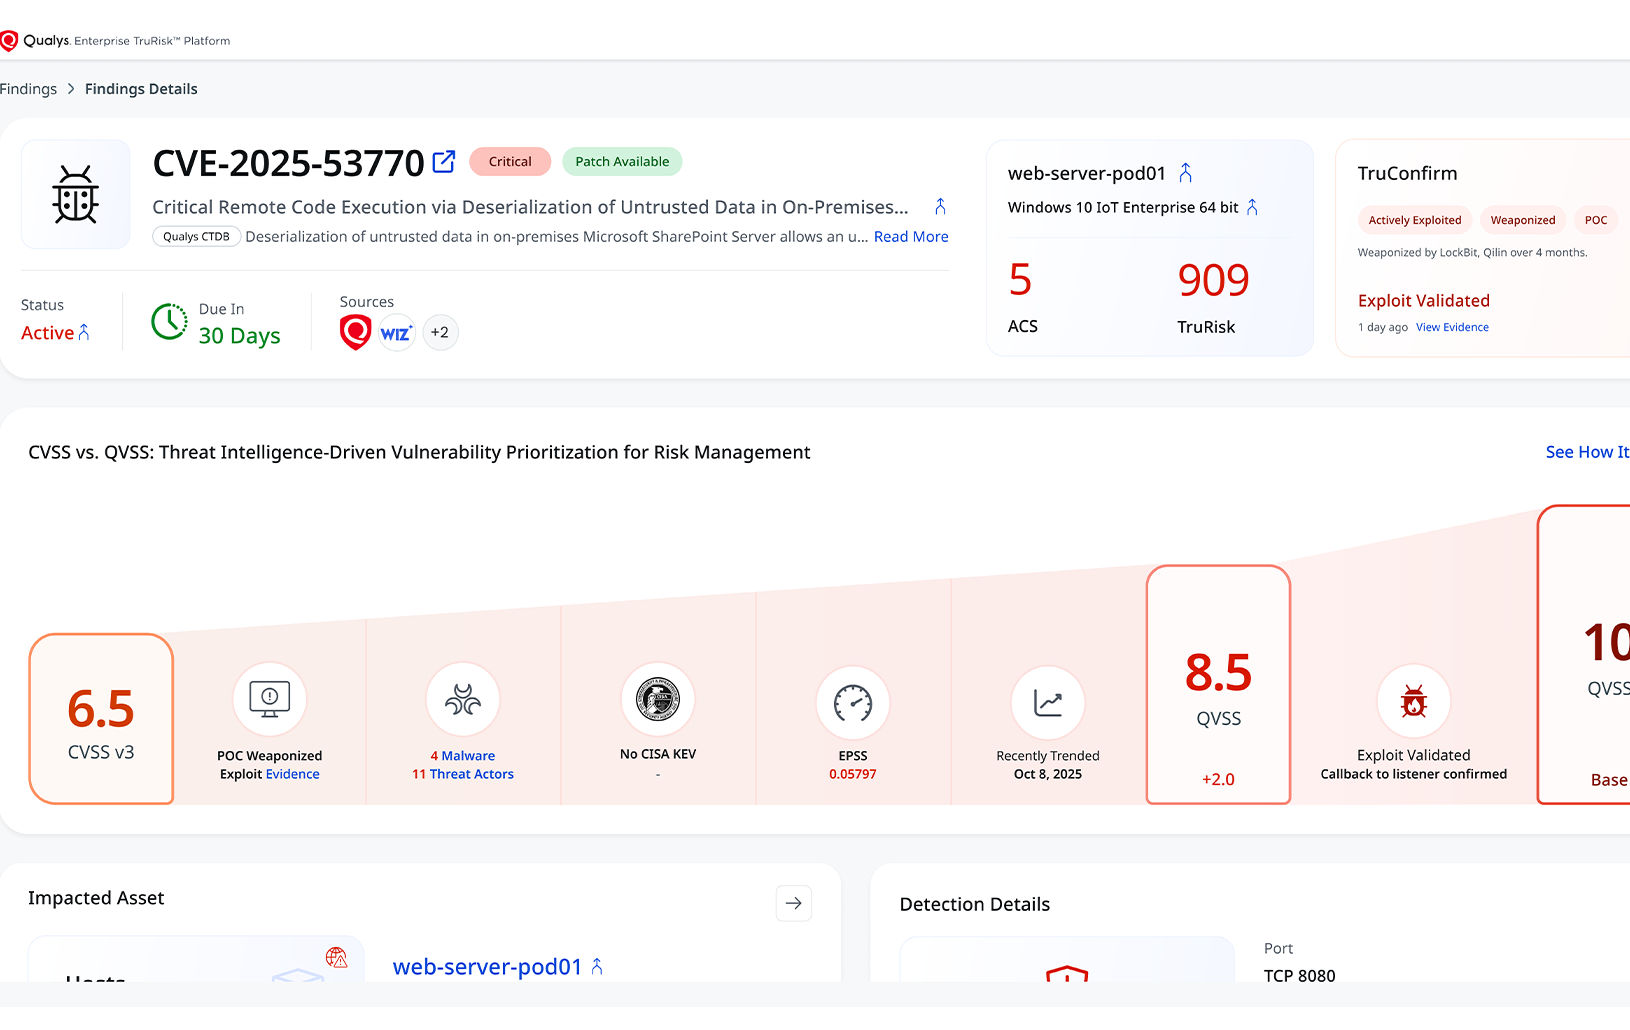This screenshot has height=1030, width=1630.
Task: Click the POC tag in TruConfirm
Action: click(x=1596, y=220)
